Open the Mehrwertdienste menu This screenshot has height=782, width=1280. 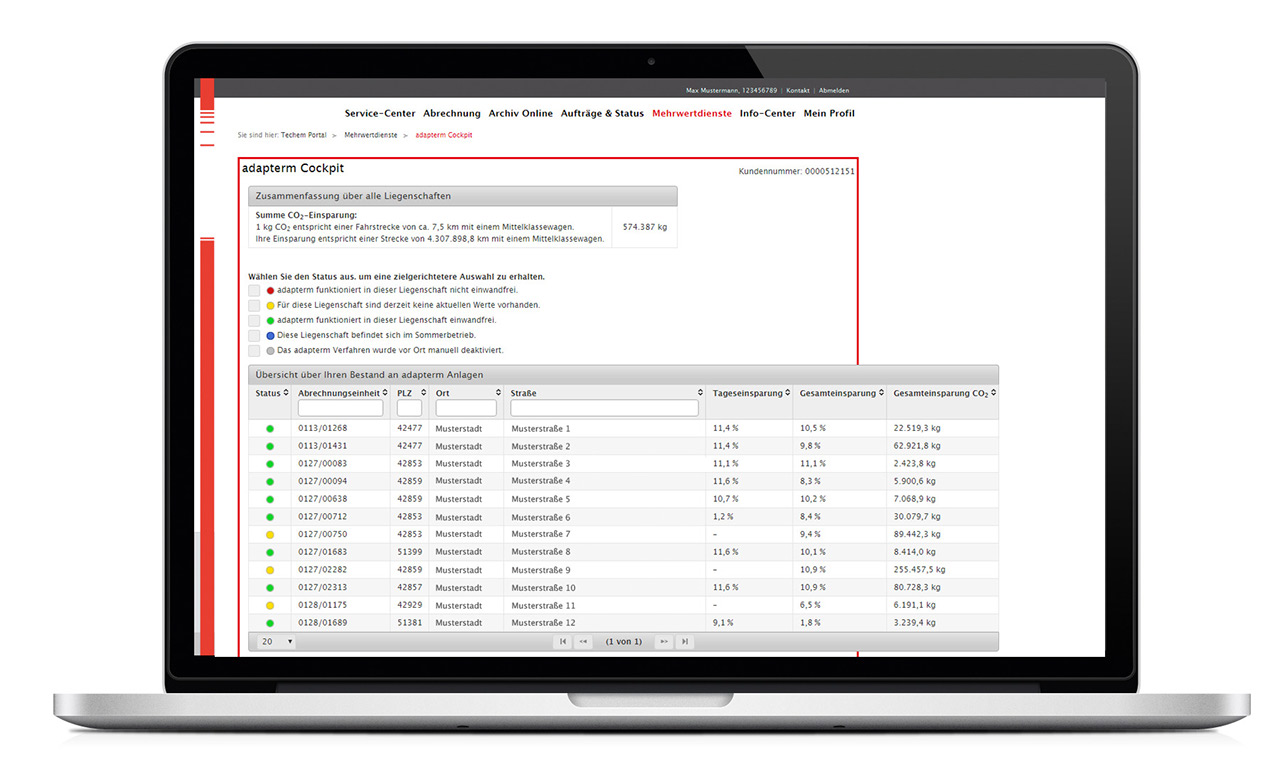click(x=692, y=114)
